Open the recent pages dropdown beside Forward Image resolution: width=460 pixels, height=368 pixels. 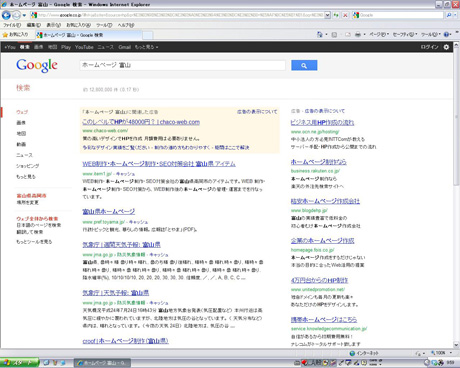pos(24,15)
